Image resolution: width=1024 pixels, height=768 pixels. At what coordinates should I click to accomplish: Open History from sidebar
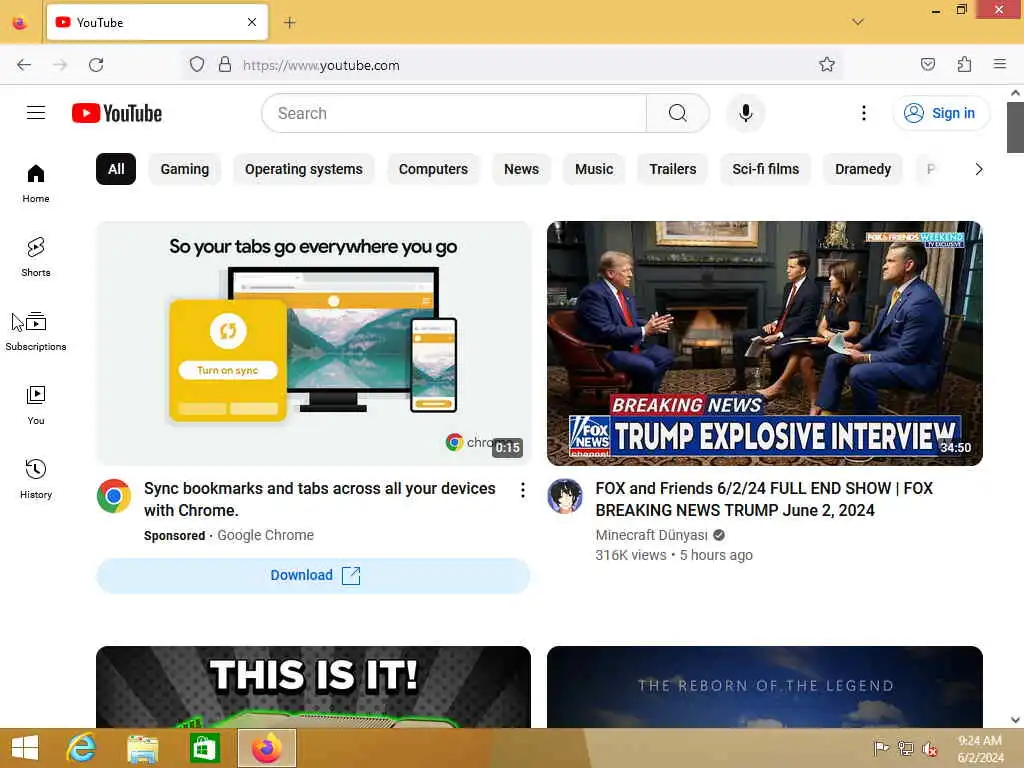pos(36,479)
